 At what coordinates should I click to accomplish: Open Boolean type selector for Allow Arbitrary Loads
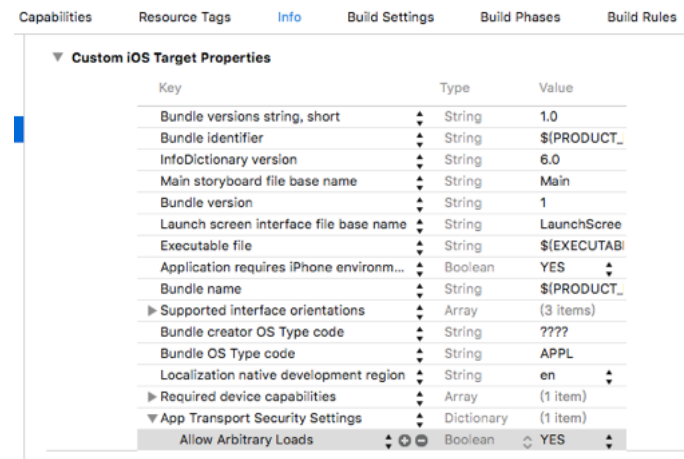tap(525, 441)
